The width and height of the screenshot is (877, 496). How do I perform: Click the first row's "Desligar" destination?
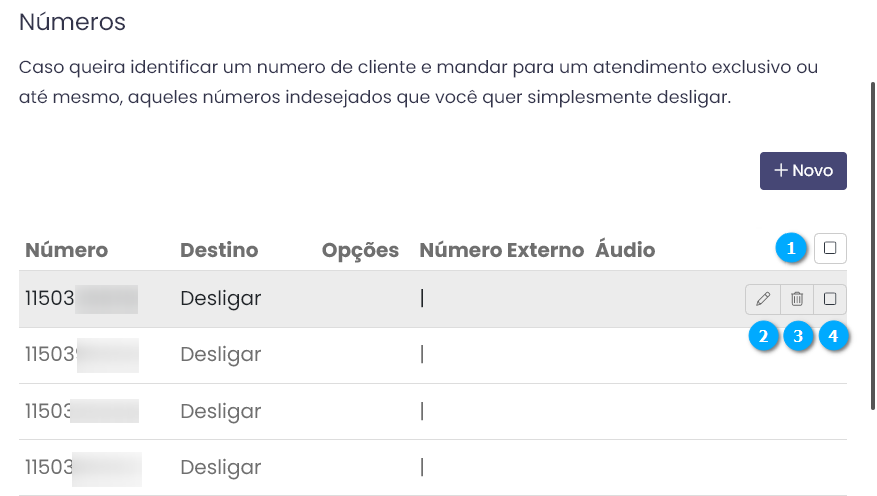click(220, 298)
